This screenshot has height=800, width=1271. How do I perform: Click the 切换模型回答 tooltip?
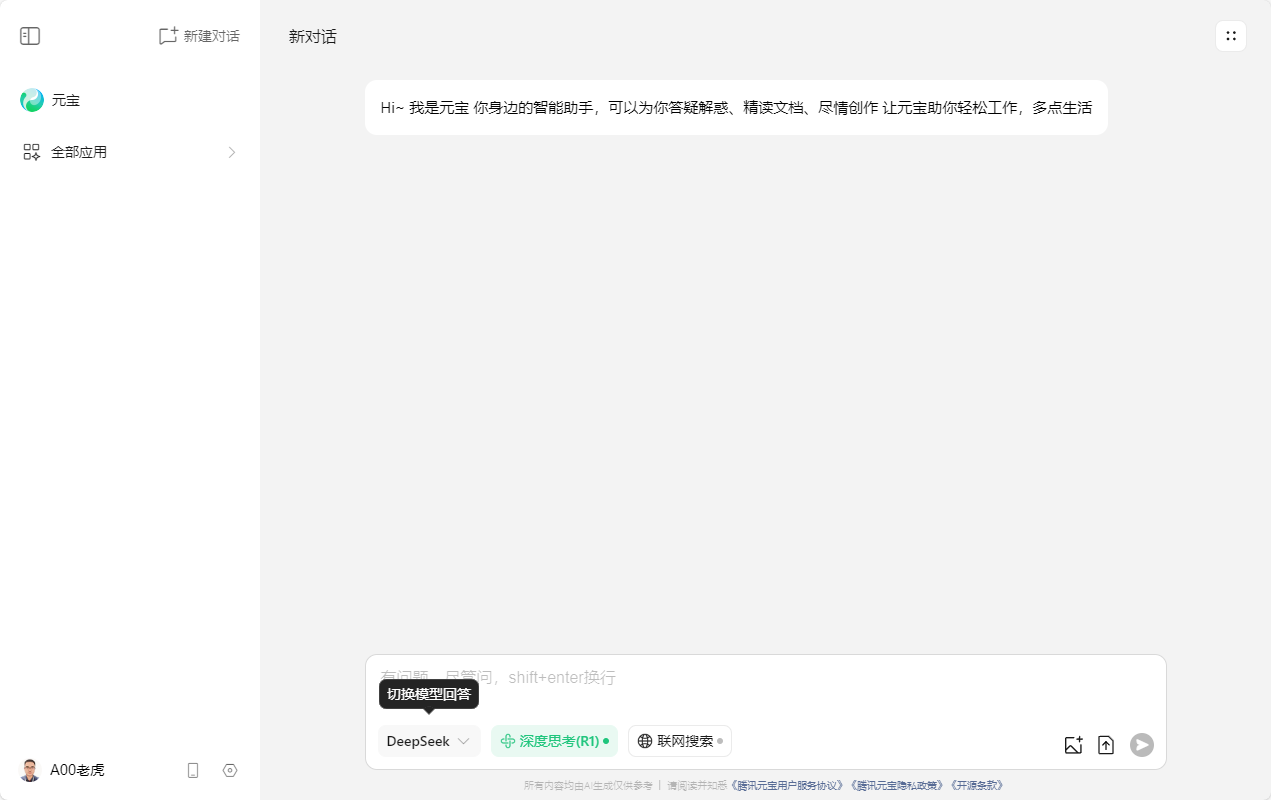click(x=428, y=693)
